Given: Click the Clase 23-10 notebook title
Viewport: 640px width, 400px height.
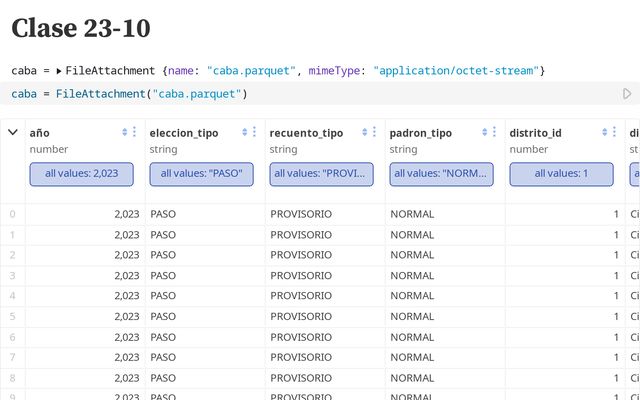Looking at the screenshot, I should click(x=81, y=29).
